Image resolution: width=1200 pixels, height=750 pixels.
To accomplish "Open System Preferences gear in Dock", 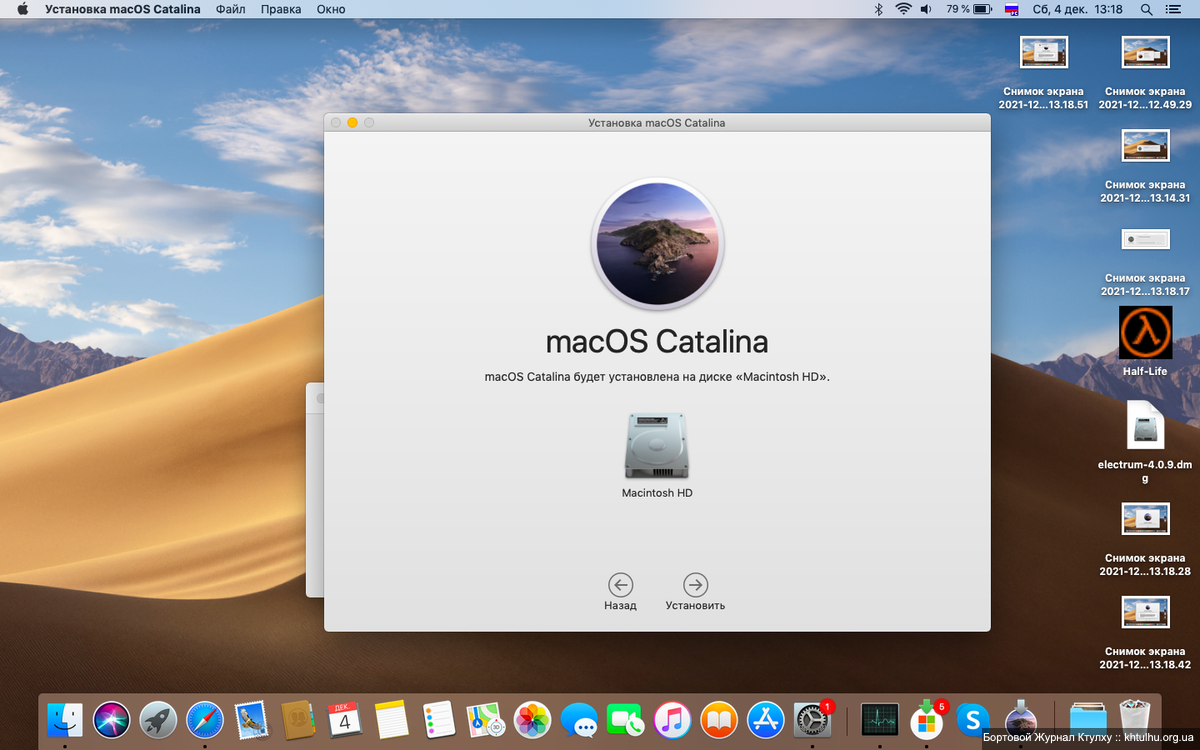I will pos(813,719).
